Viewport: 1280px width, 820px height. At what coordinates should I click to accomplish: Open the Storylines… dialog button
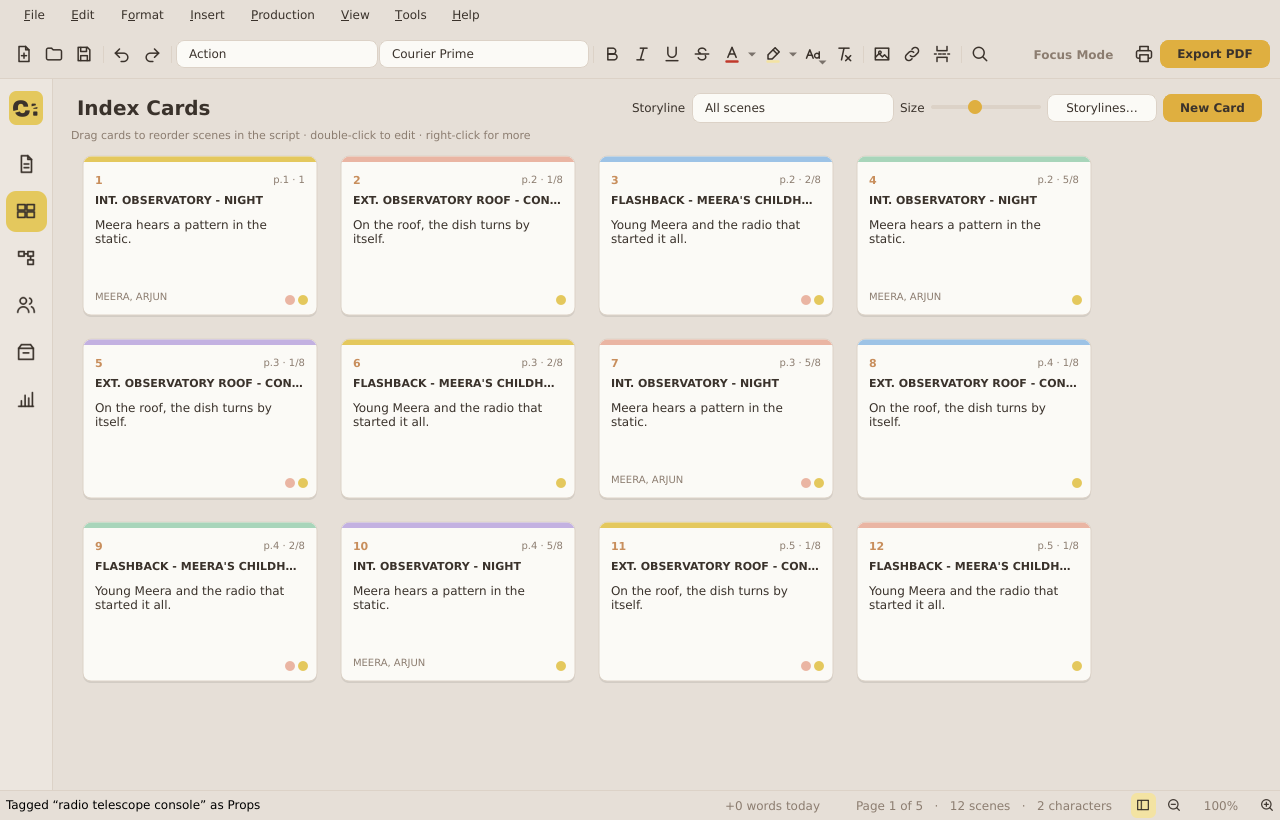[1102, 108]
